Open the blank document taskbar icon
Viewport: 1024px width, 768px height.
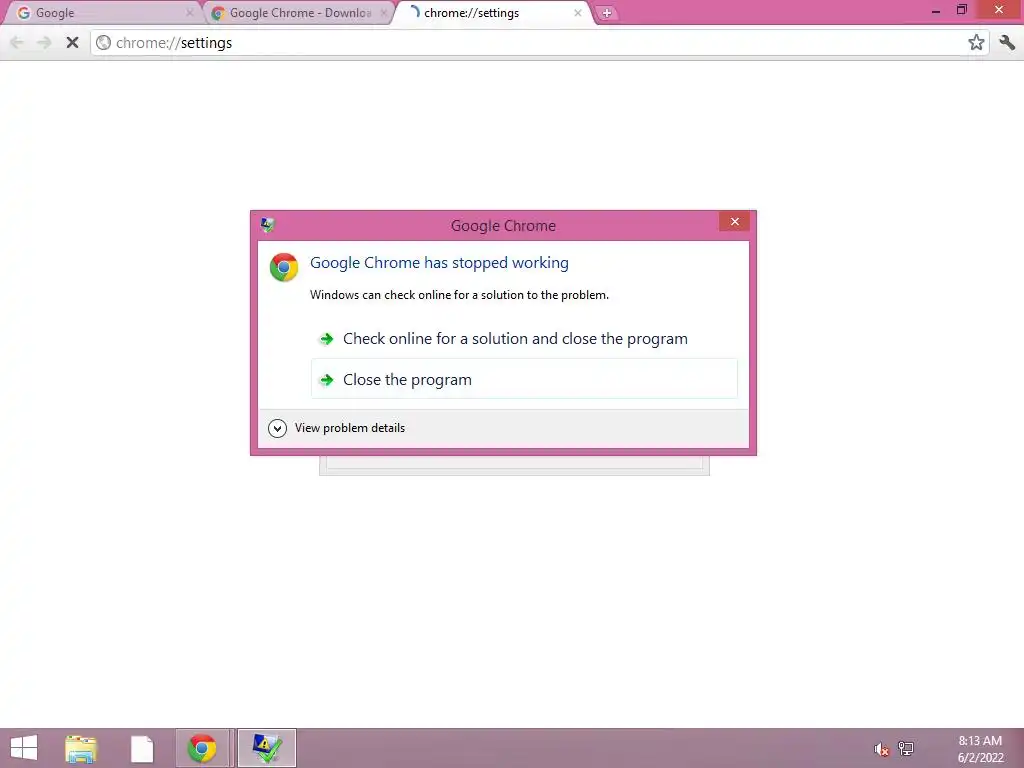[142, 748]
